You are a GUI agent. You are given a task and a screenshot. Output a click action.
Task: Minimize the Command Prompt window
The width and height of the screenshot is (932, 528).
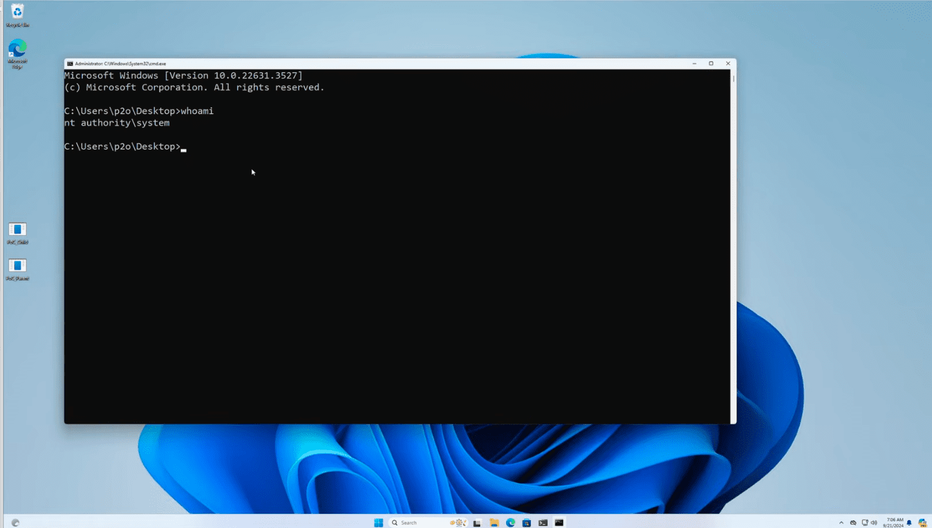[694, 64]
